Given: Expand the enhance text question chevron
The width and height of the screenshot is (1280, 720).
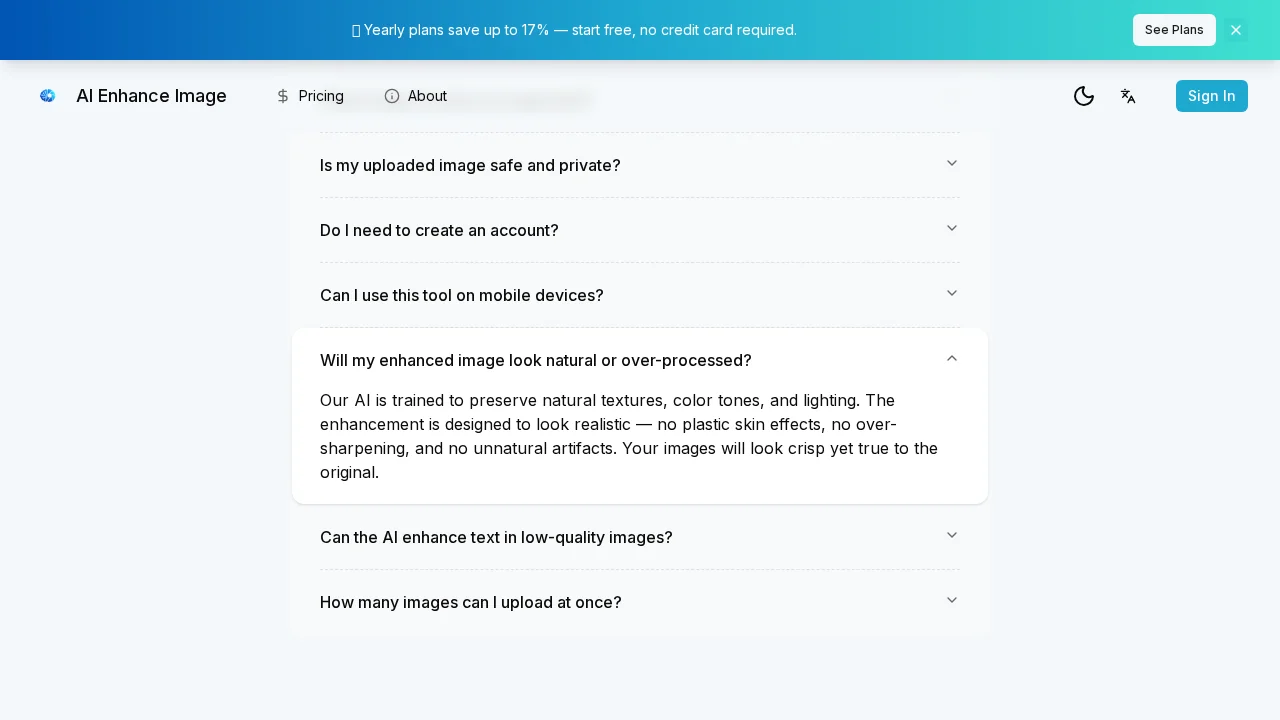Looking at the screenshot, I should point(952,535).
